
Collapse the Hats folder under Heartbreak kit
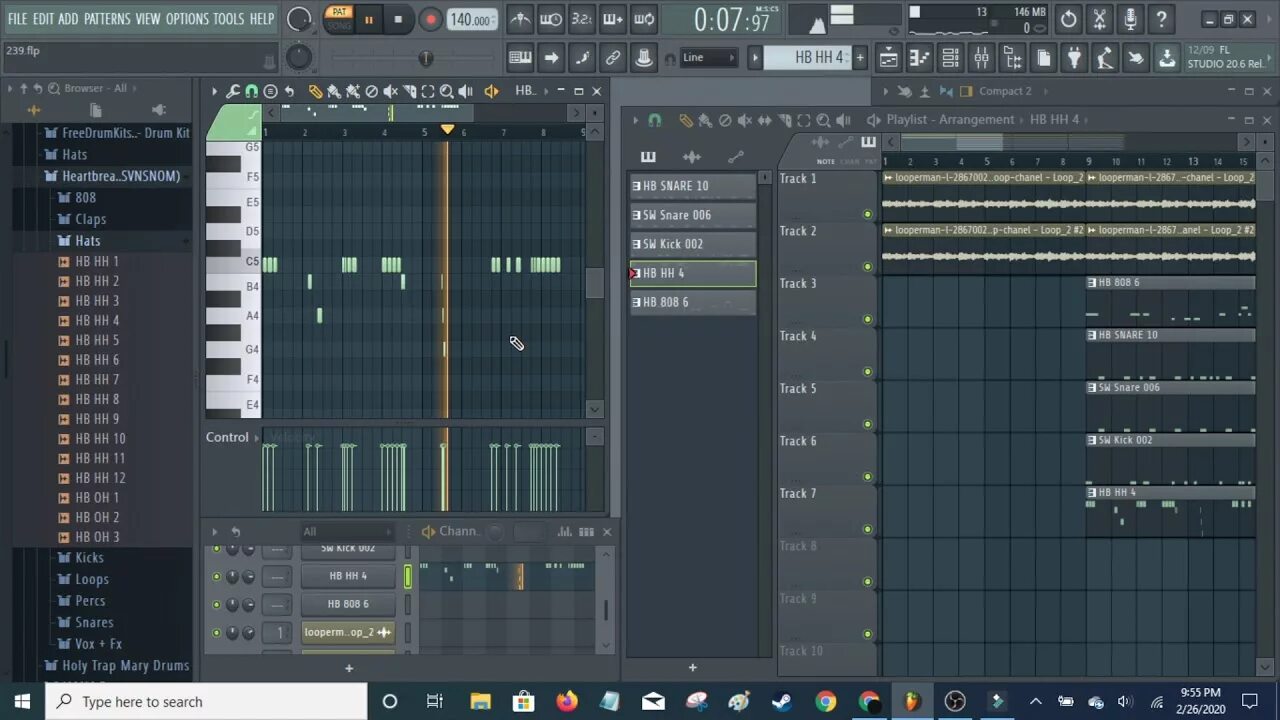click(87, 241)
